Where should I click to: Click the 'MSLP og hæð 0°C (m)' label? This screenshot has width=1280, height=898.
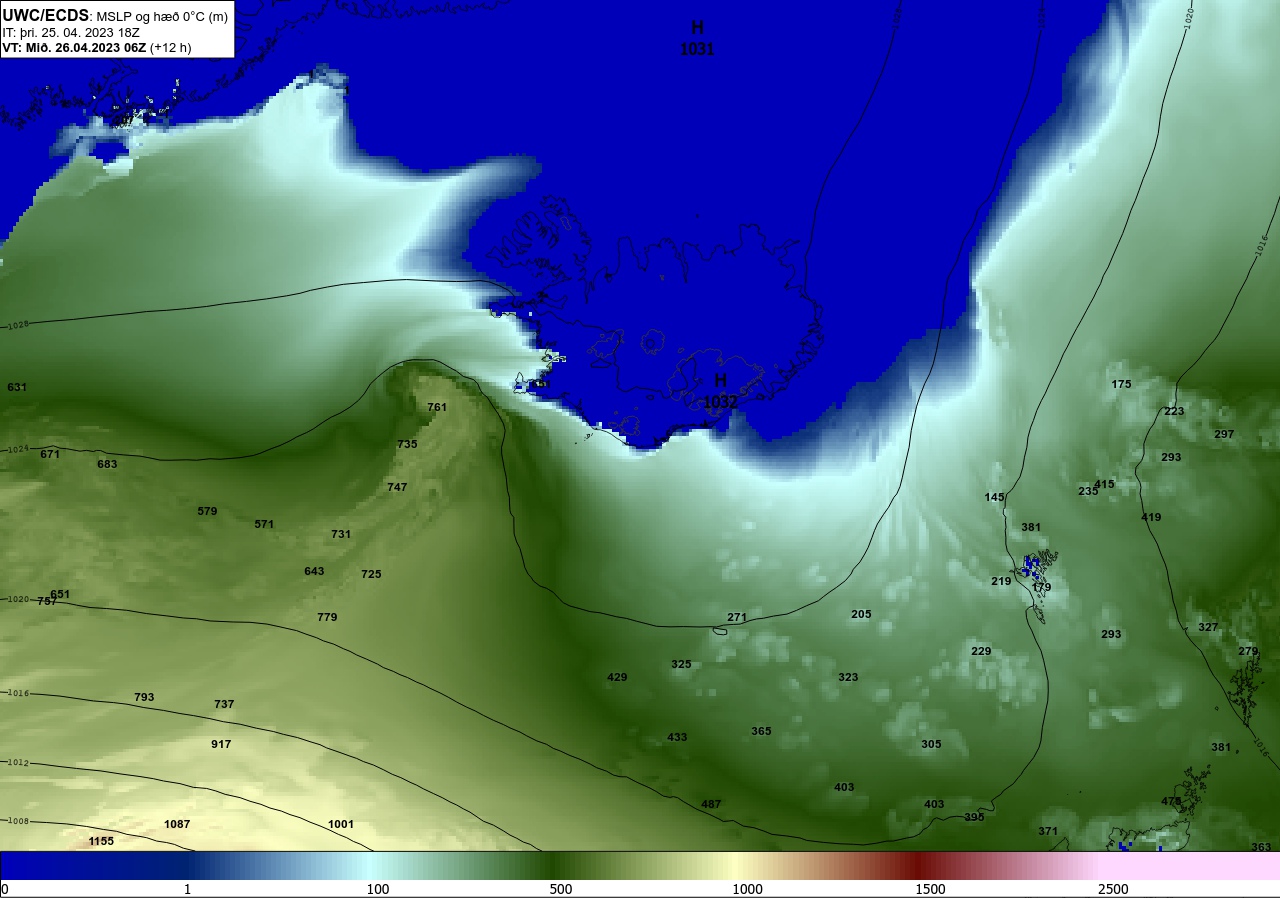pyautogui.click(x=162, y=16)
